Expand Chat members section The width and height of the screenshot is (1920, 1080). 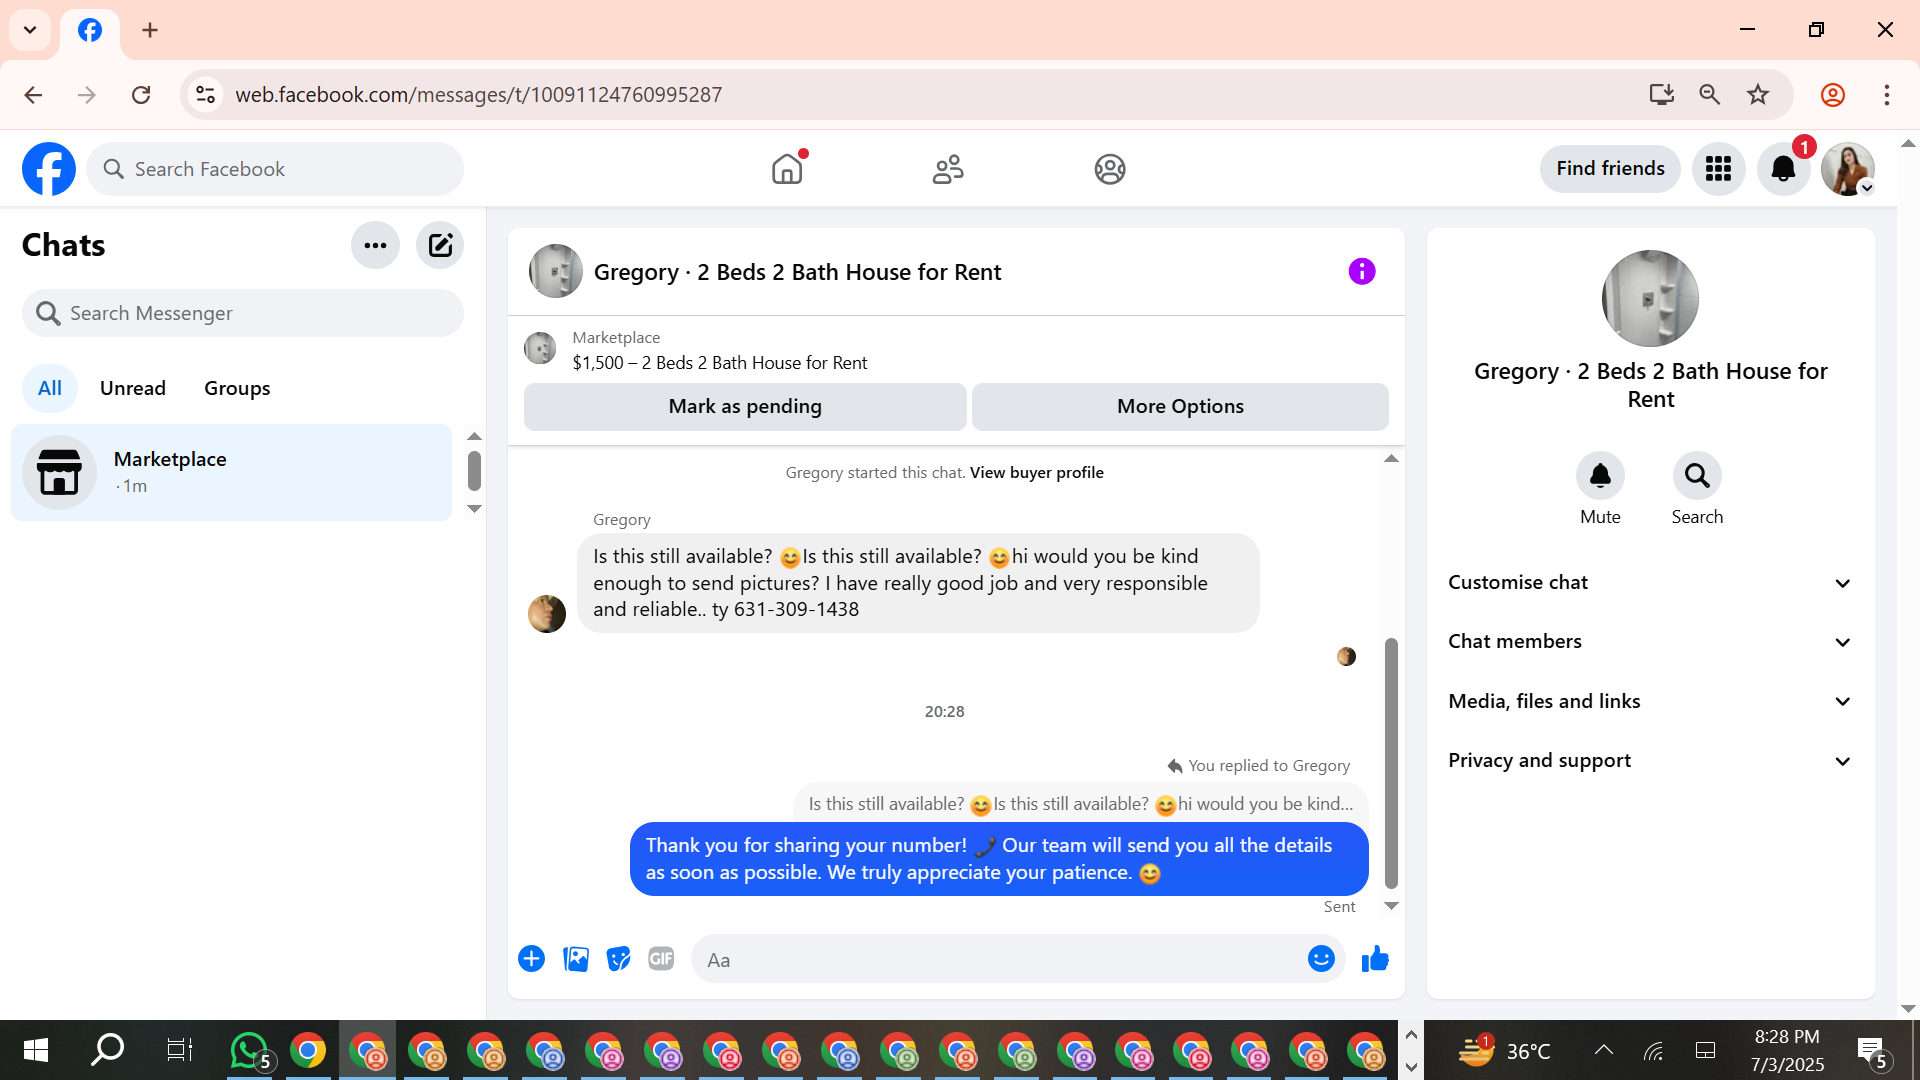(x=1650, y=642)
